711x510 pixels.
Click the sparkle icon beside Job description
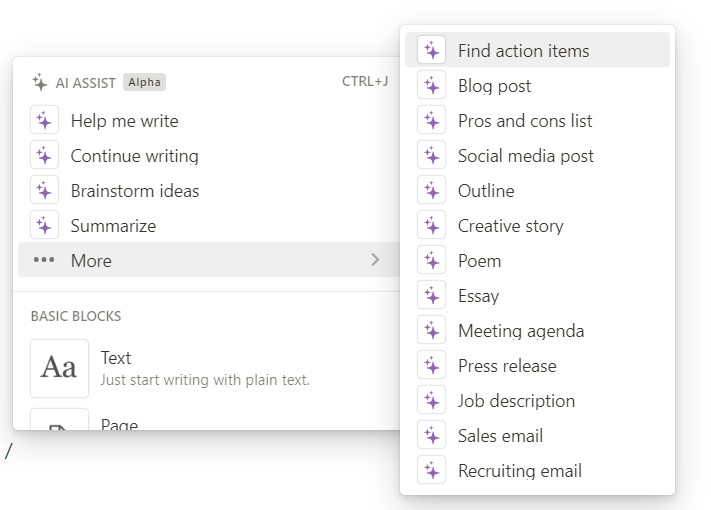point(431,400)
